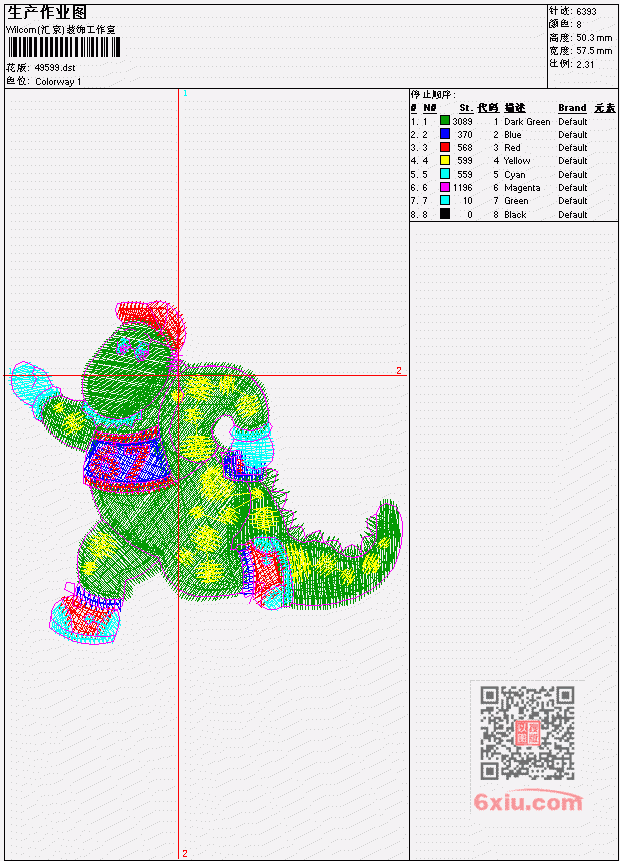The width and height of the screenshot is (620, 861).
Task: Click the barcode under the studio name
Action: 64,48
